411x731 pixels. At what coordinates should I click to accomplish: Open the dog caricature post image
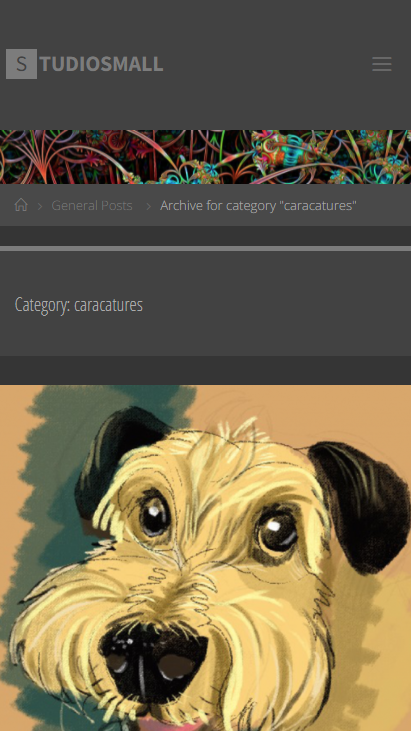[x=206, y=558]
